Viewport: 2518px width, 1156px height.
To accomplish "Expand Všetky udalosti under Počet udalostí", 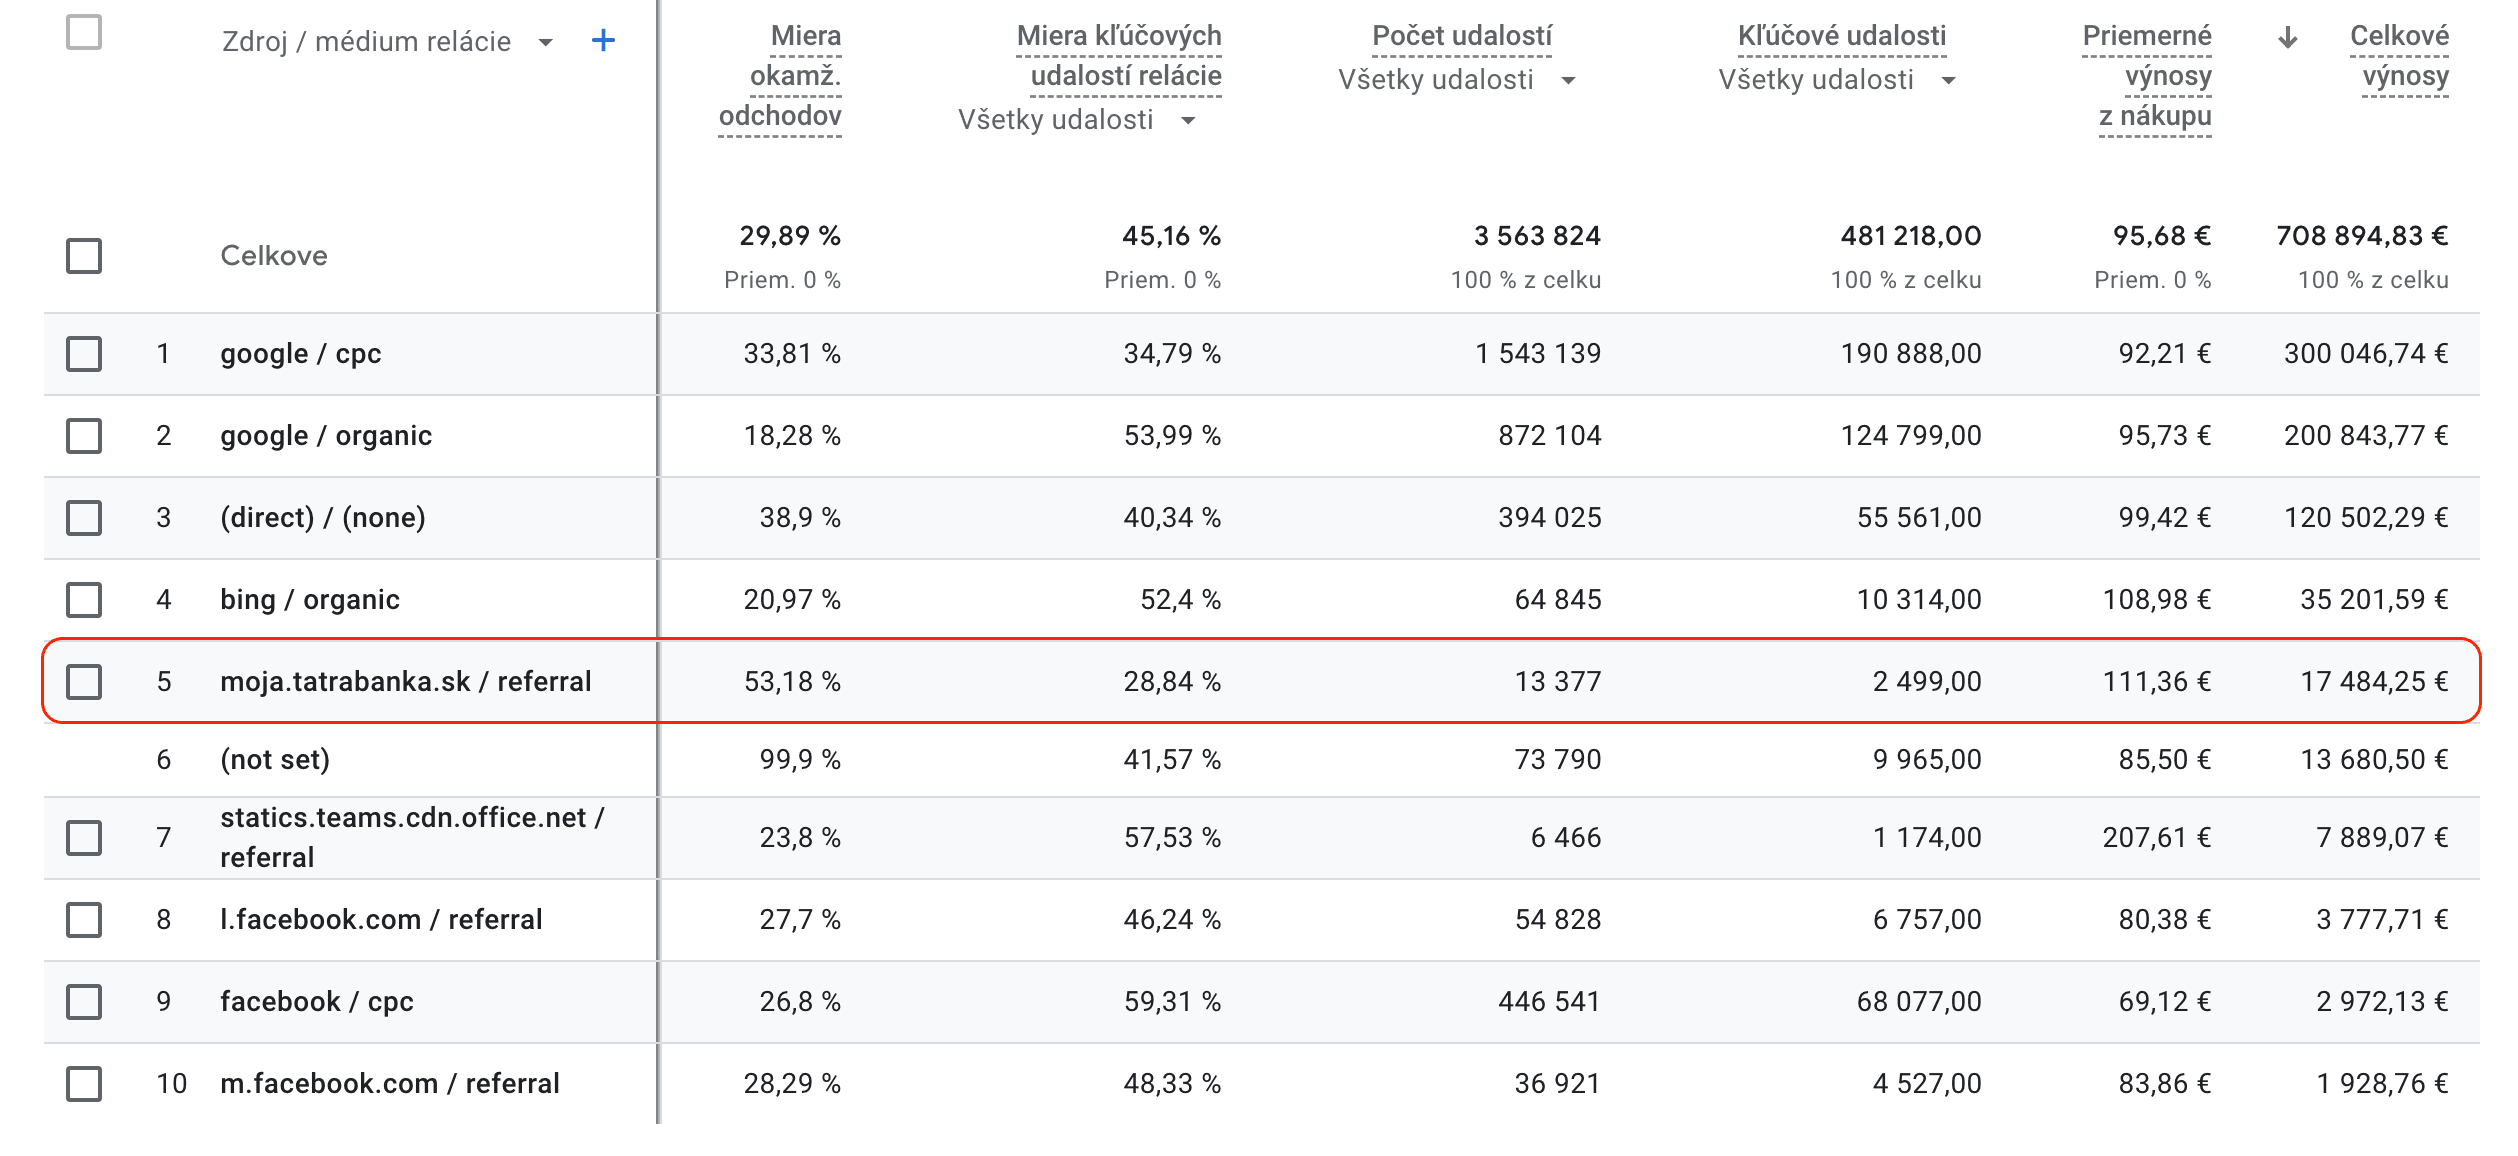I will 1568,80.
